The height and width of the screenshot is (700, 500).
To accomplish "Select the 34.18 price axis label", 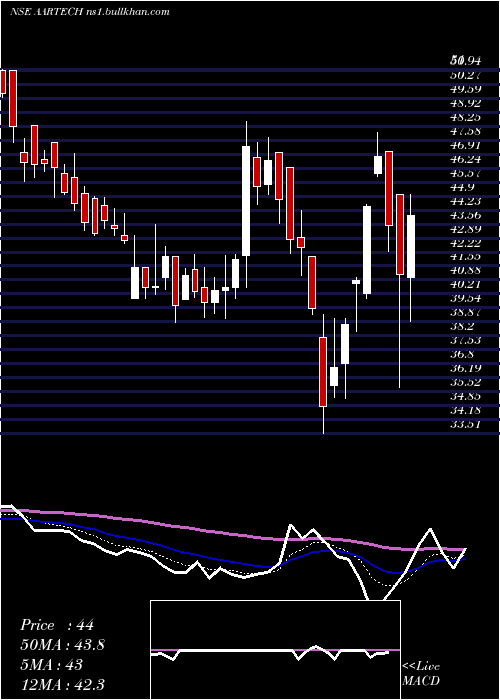I will pos(465,411).
